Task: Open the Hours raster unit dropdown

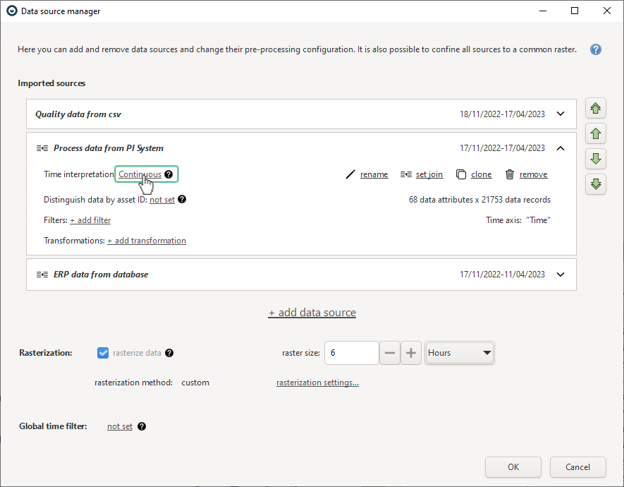Action: pos(459,353)
